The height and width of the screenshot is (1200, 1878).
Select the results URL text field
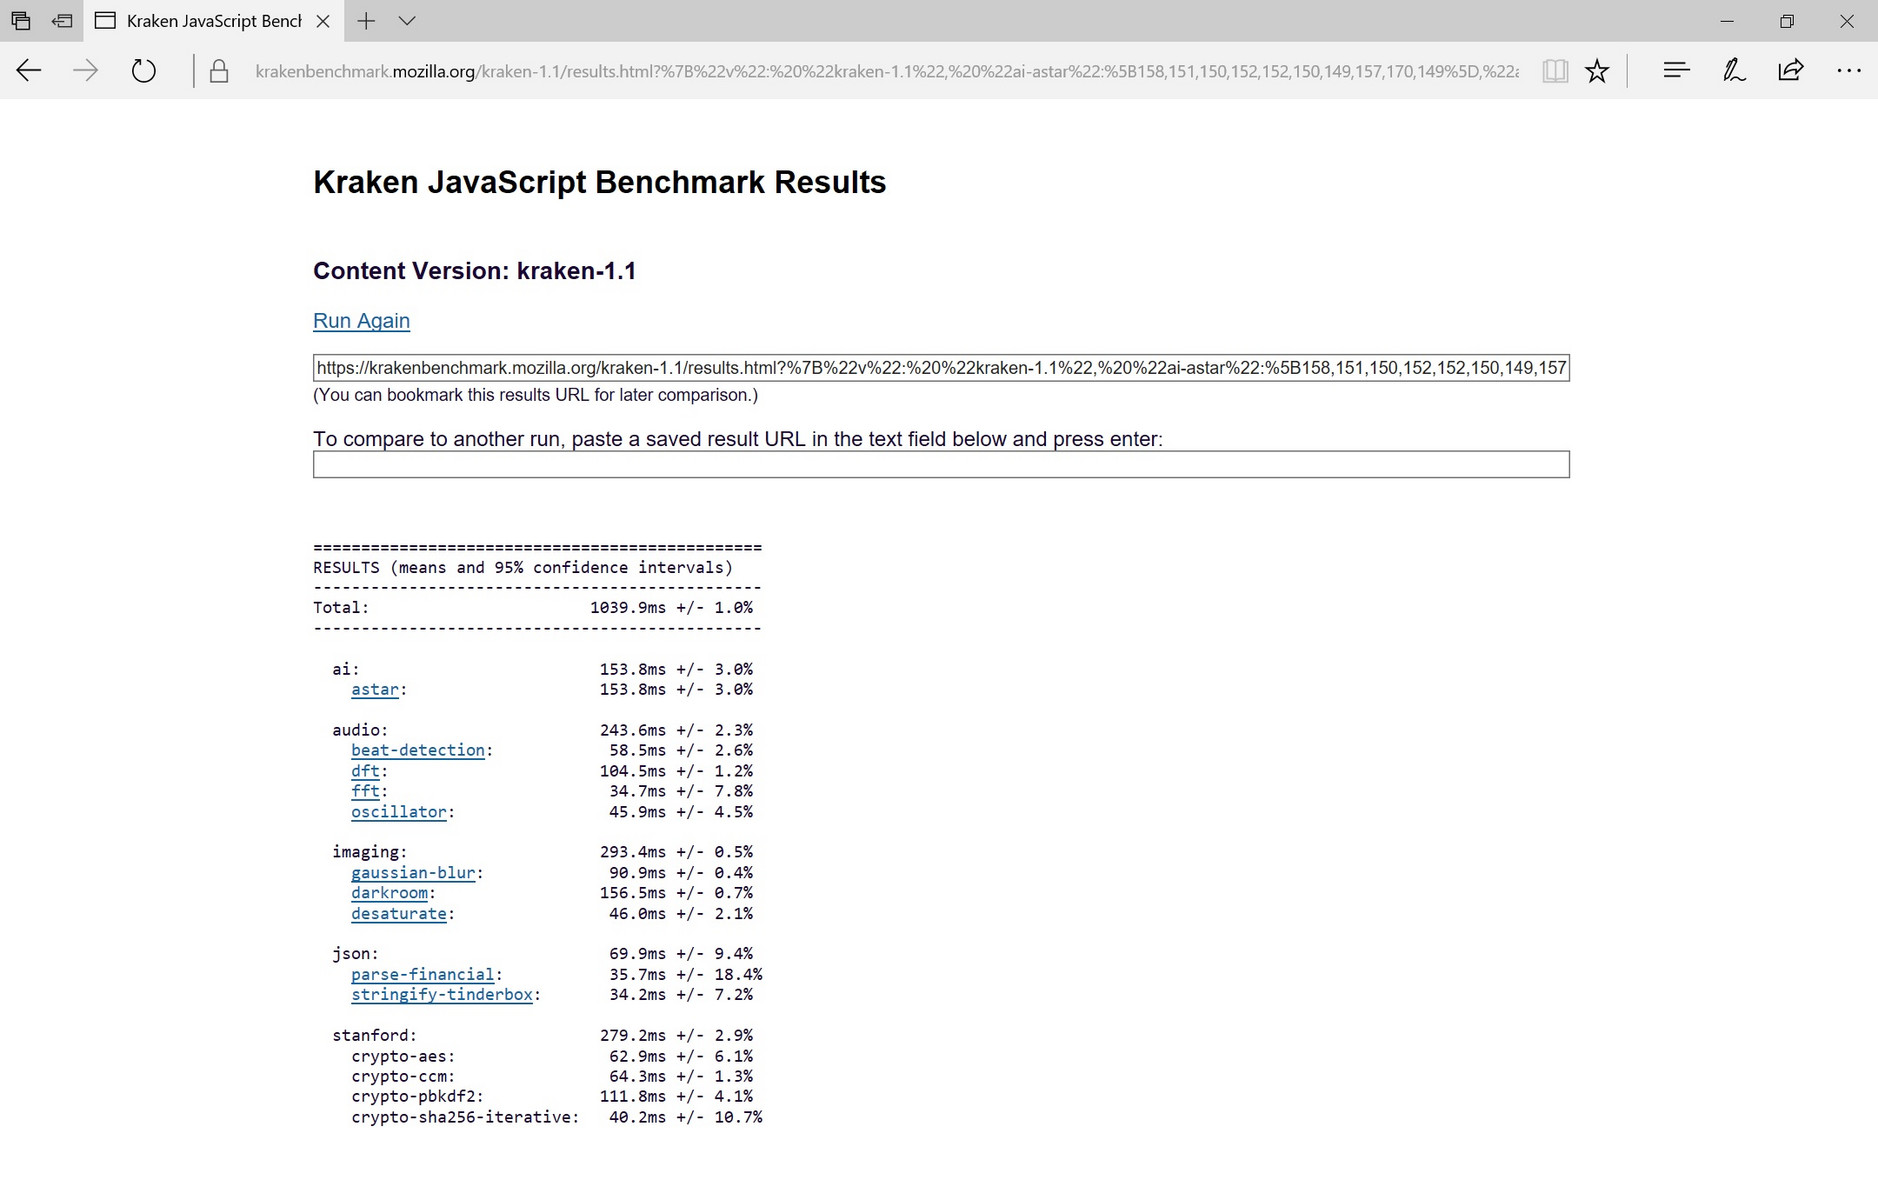[941, 368]
